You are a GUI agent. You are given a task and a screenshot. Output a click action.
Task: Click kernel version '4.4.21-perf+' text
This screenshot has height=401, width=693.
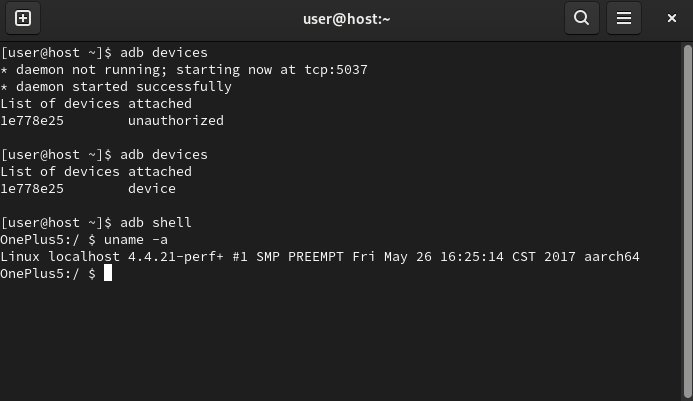pos(176,257)
